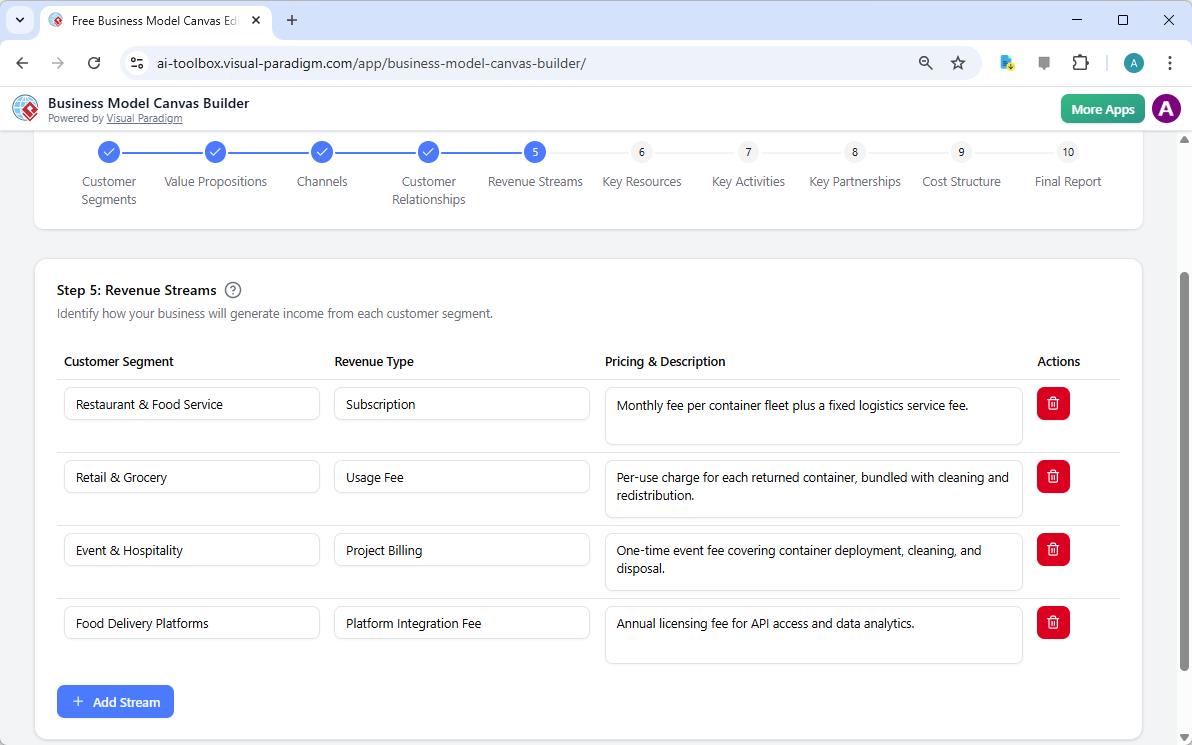The height and width of the screenshot is (745, 1192).
Task: View site information in the address bar
Action: [136, 62]
